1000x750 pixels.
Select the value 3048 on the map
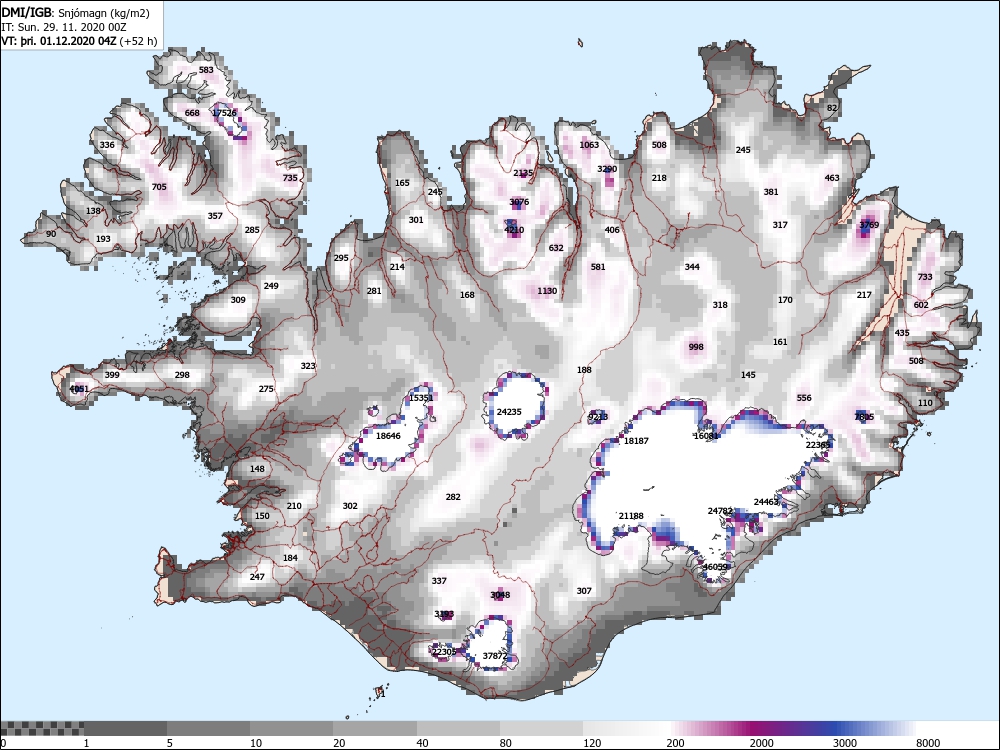coord(500,595)
